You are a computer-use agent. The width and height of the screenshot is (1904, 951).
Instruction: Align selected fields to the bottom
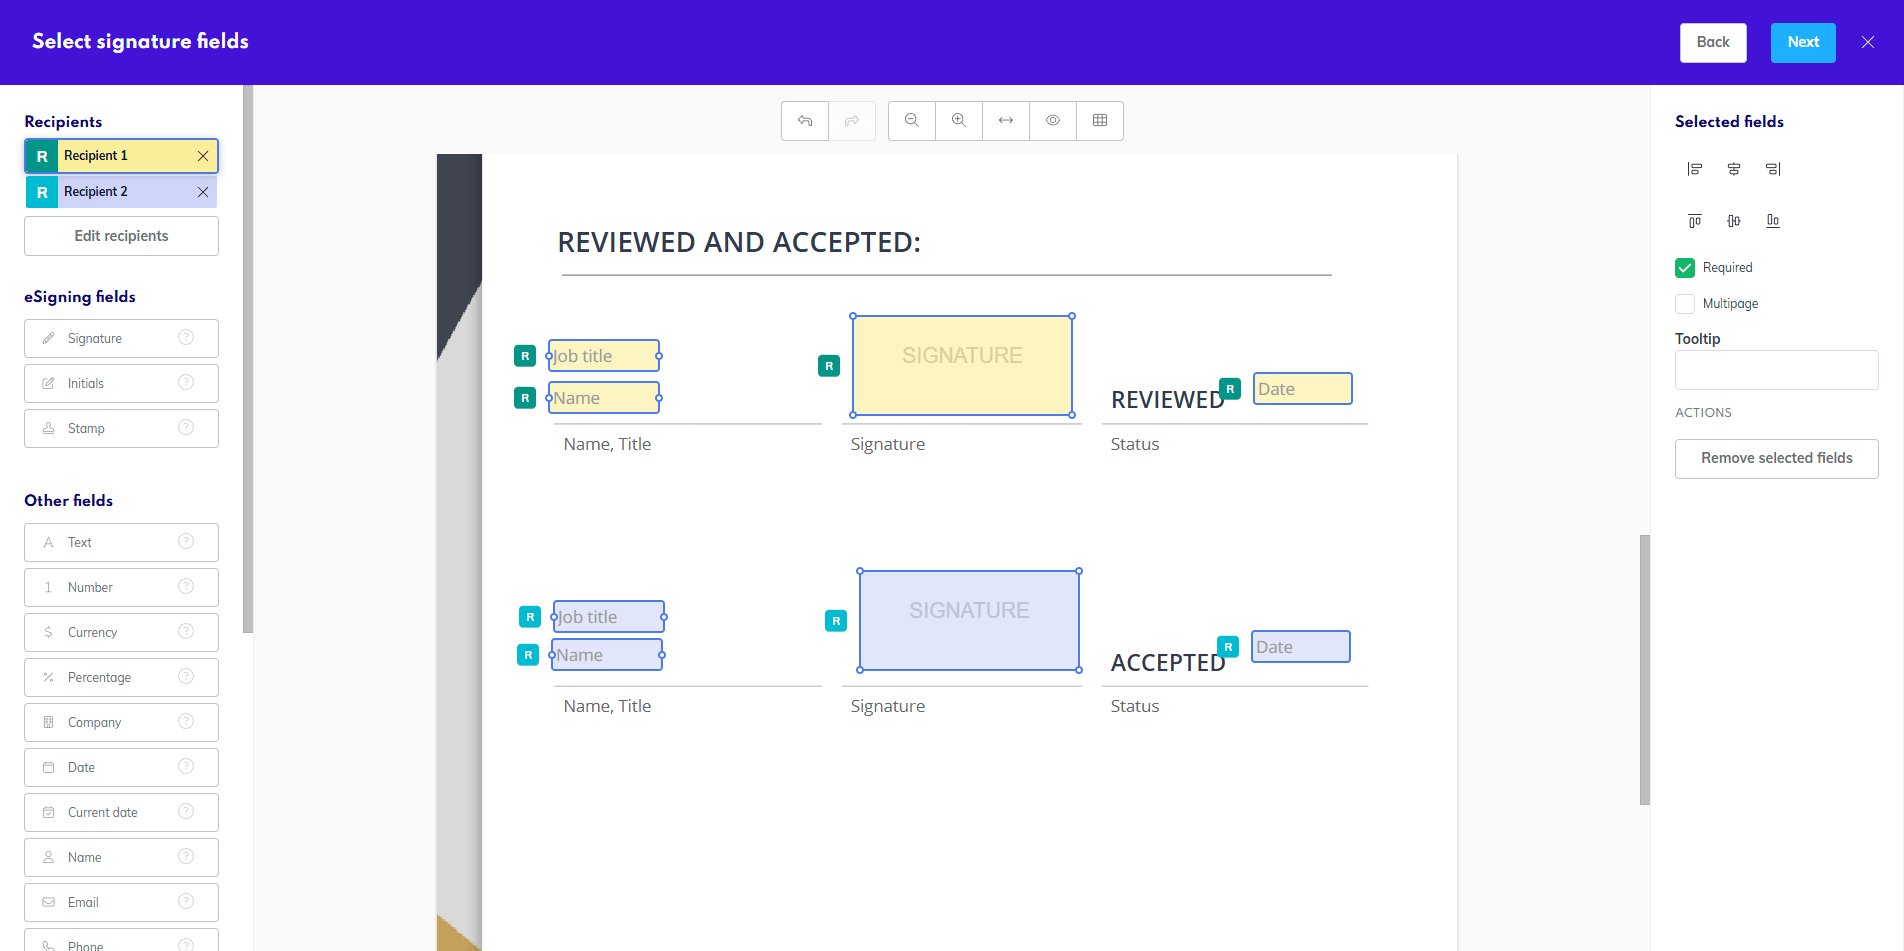1772,220
